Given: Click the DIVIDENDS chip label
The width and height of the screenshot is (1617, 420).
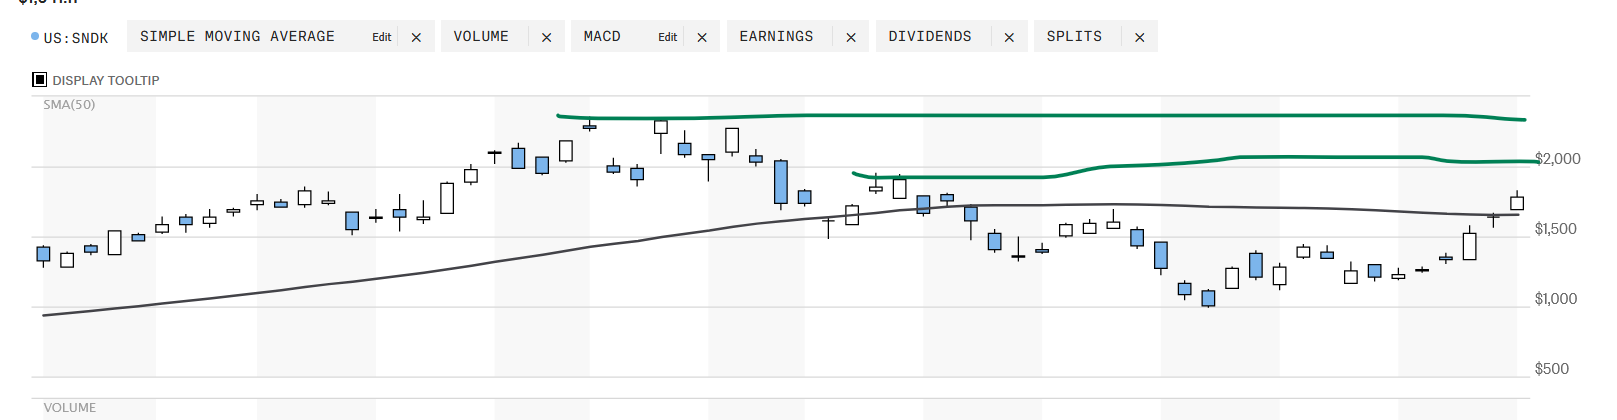Looking at the screenshot, I should (930, 36).
